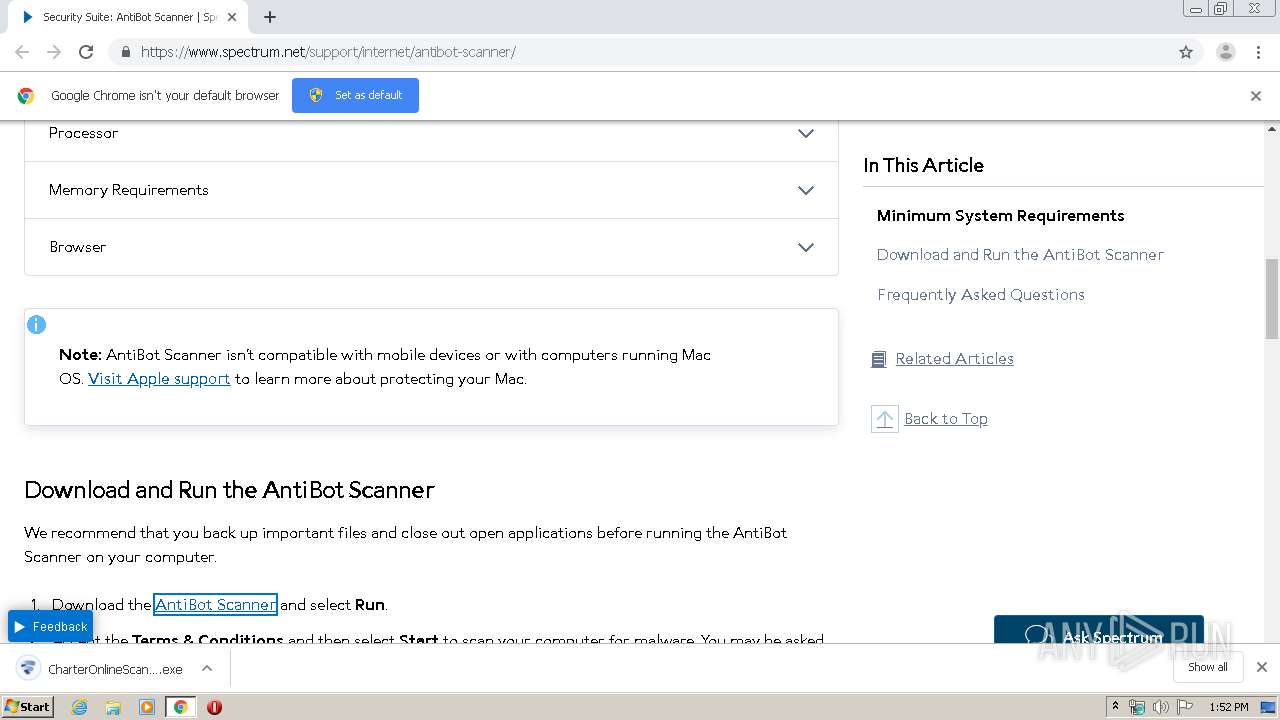Image resolution: width=1280 pixels, height=720 pixels.
Task: Close the Security Suite AntiBot tab
Action: [232, 17]
